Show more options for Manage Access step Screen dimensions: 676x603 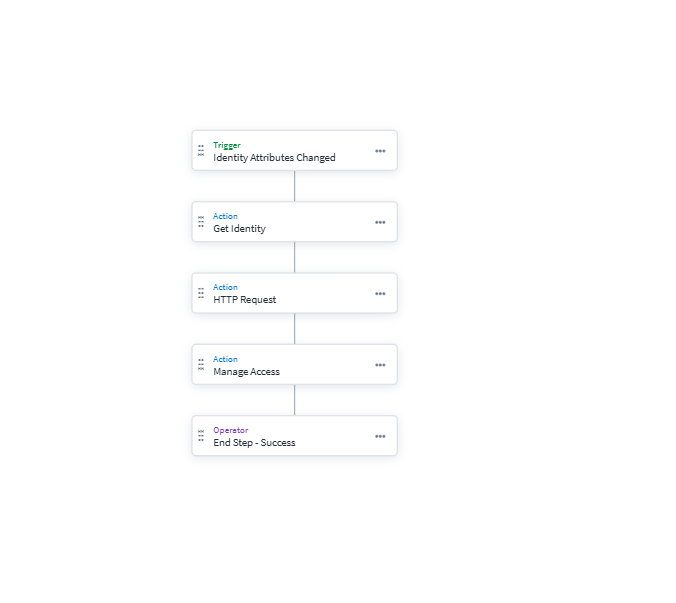380,365
